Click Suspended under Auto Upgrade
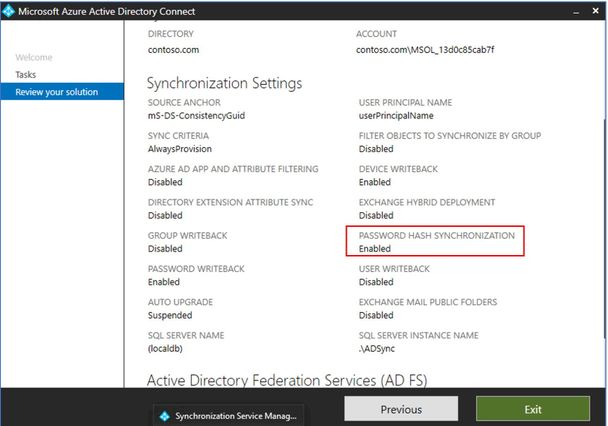This screenshot has height=426, width=608. 170,316
